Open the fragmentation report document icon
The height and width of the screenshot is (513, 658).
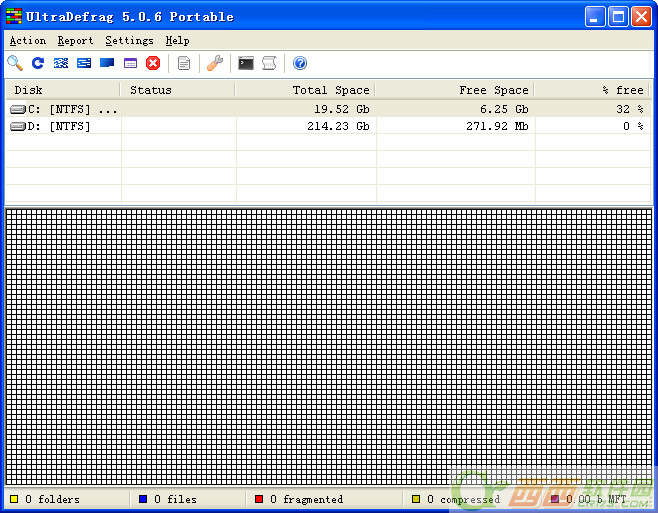click(x=184, y=63)
